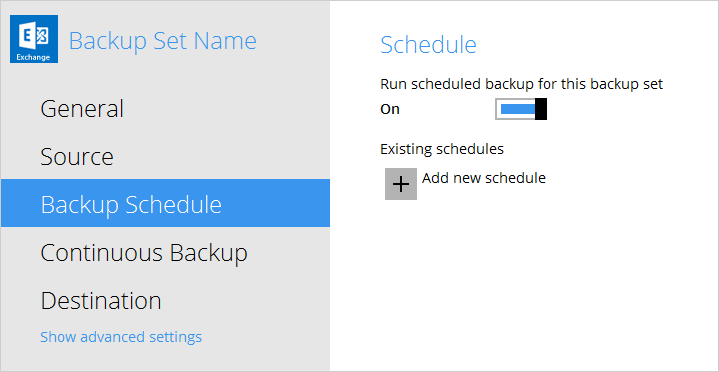Click the Backup Set Name title
The height and width of the screenshot is (372, 719).
tap(163, 41)
